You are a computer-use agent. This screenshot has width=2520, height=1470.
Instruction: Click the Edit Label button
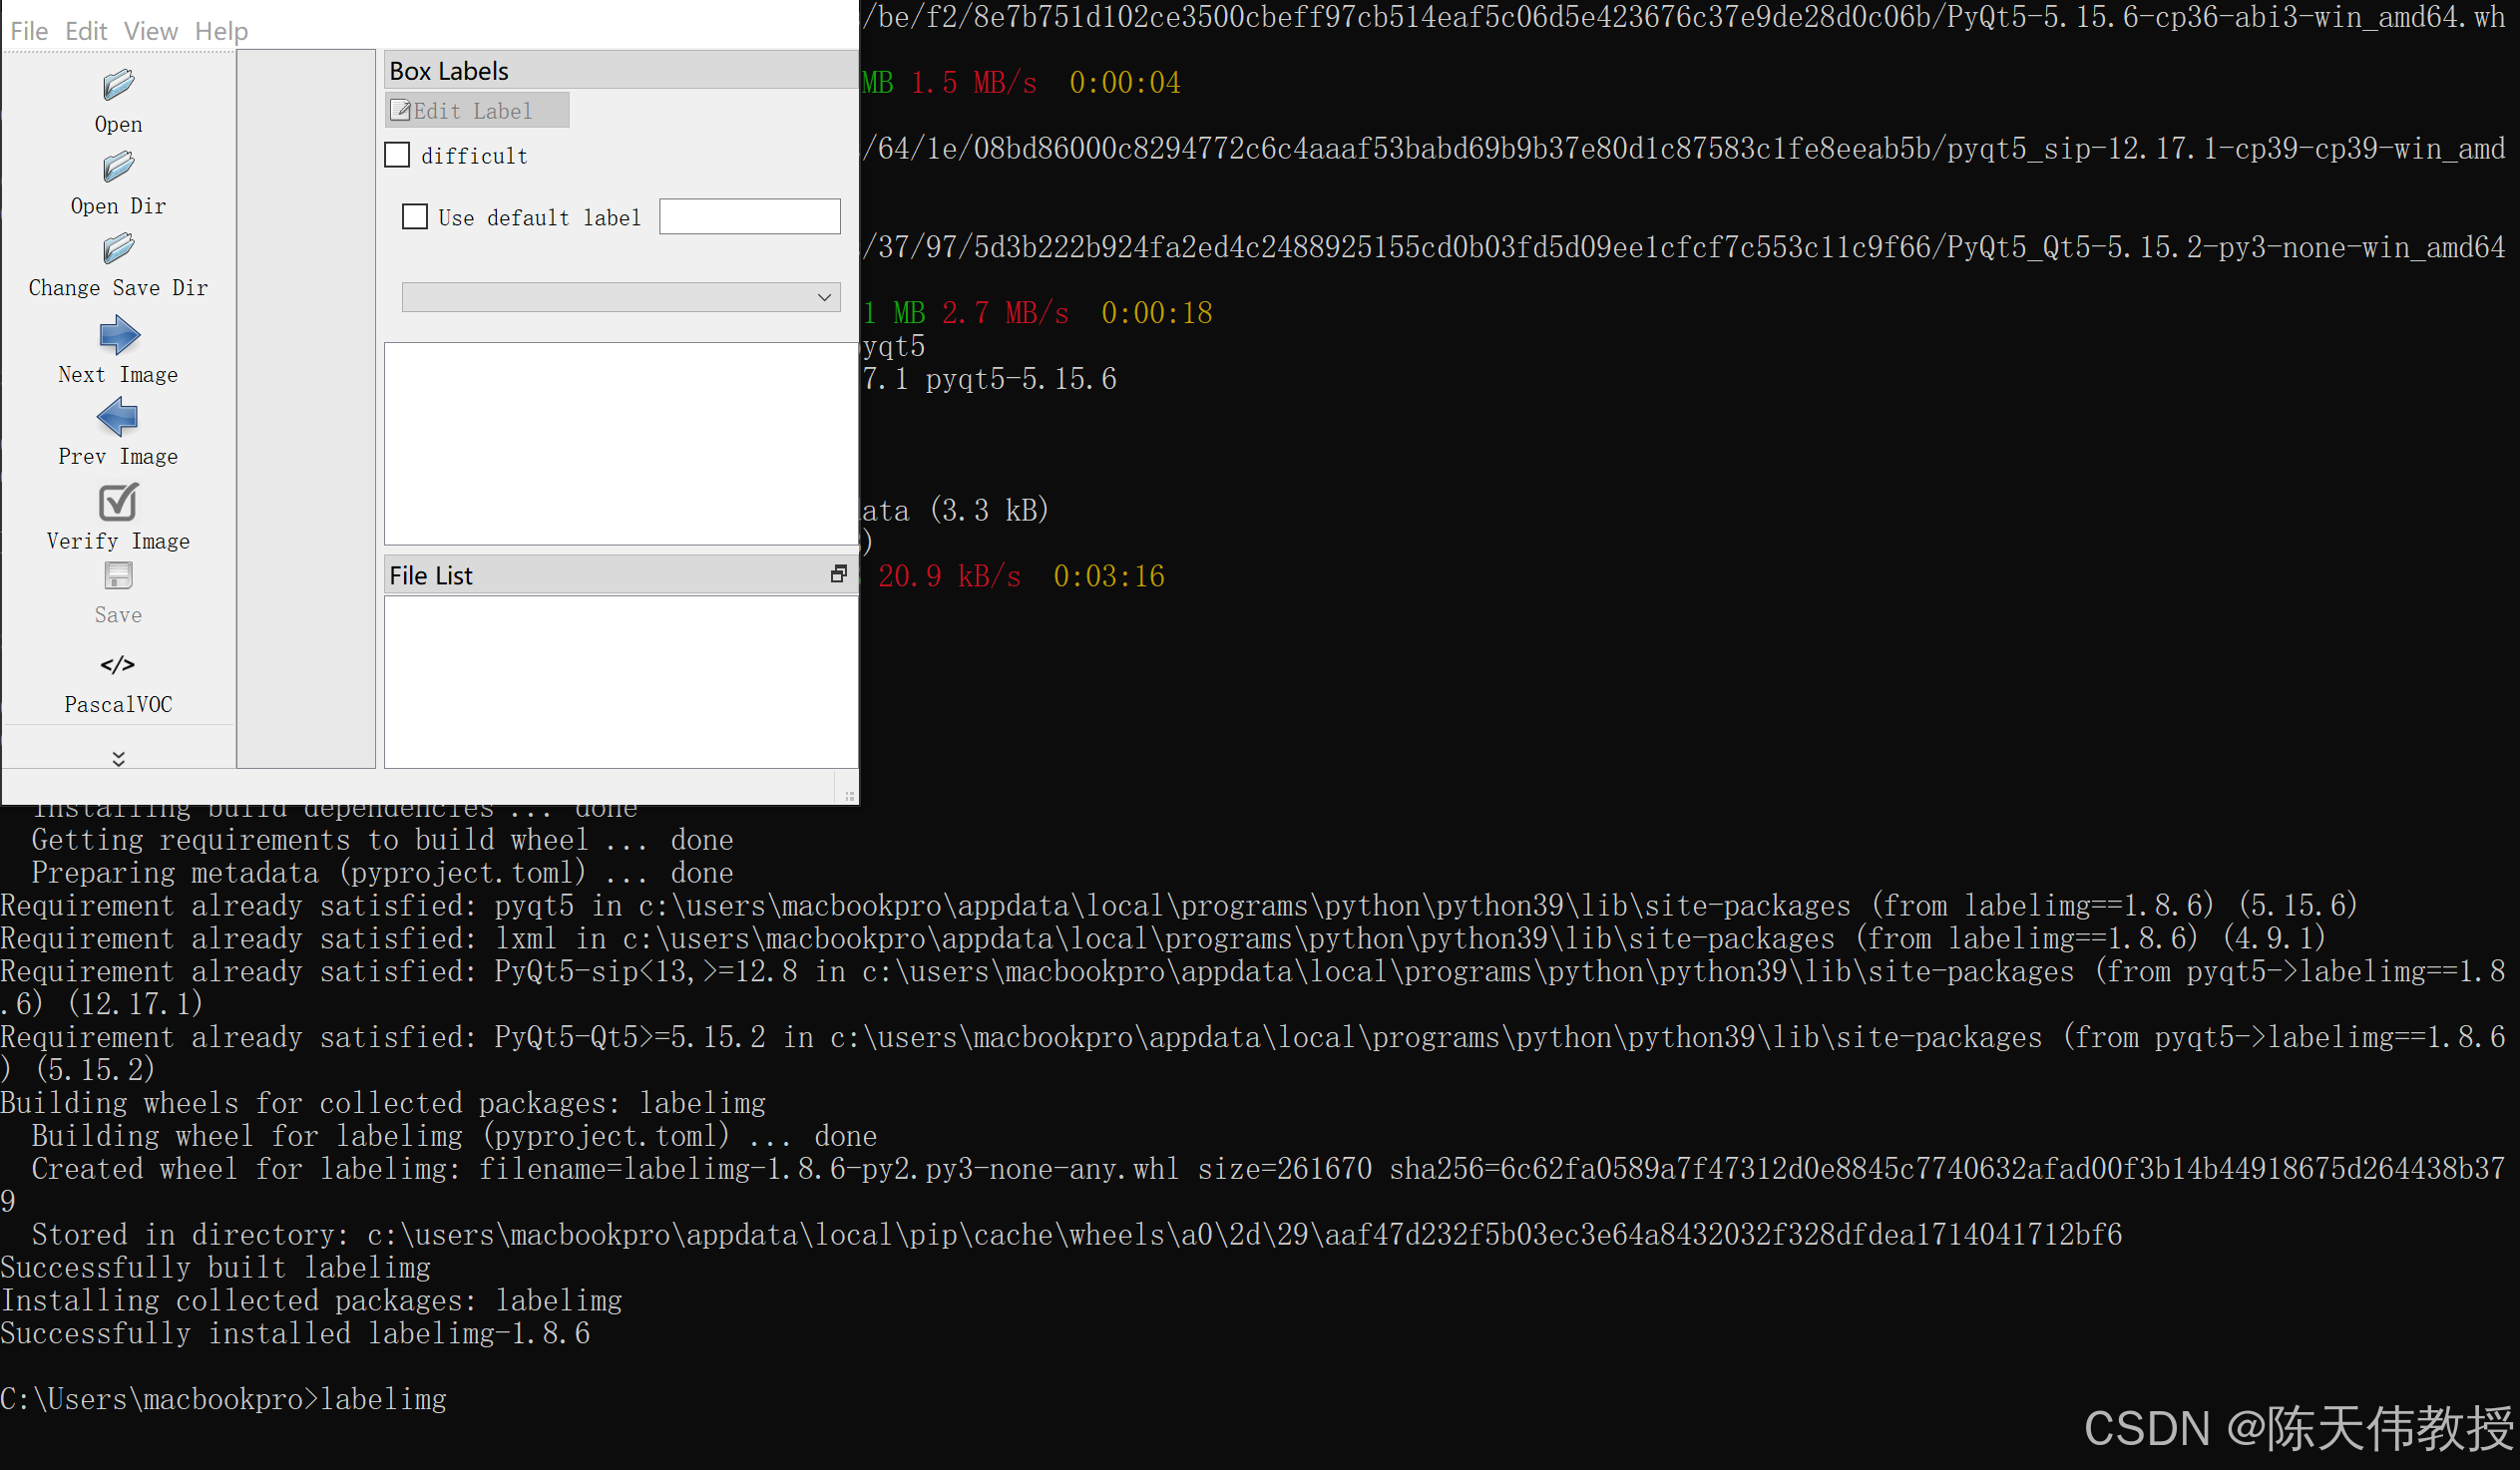(x=476, y=111)
